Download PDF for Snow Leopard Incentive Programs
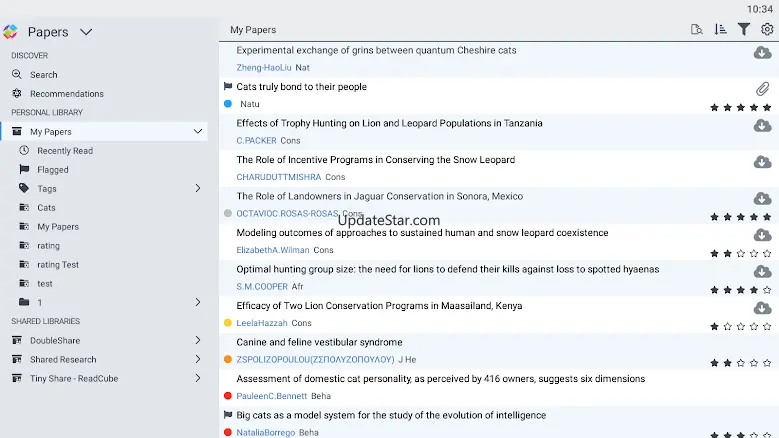This screenshot has width=779, height=438. pos(762,162)
